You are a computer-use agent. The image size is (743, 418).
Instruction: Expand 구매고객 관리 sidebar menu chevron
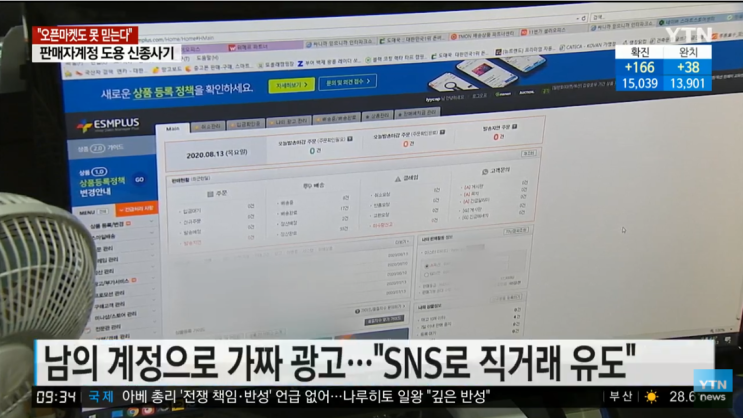[x=154, y=300]
